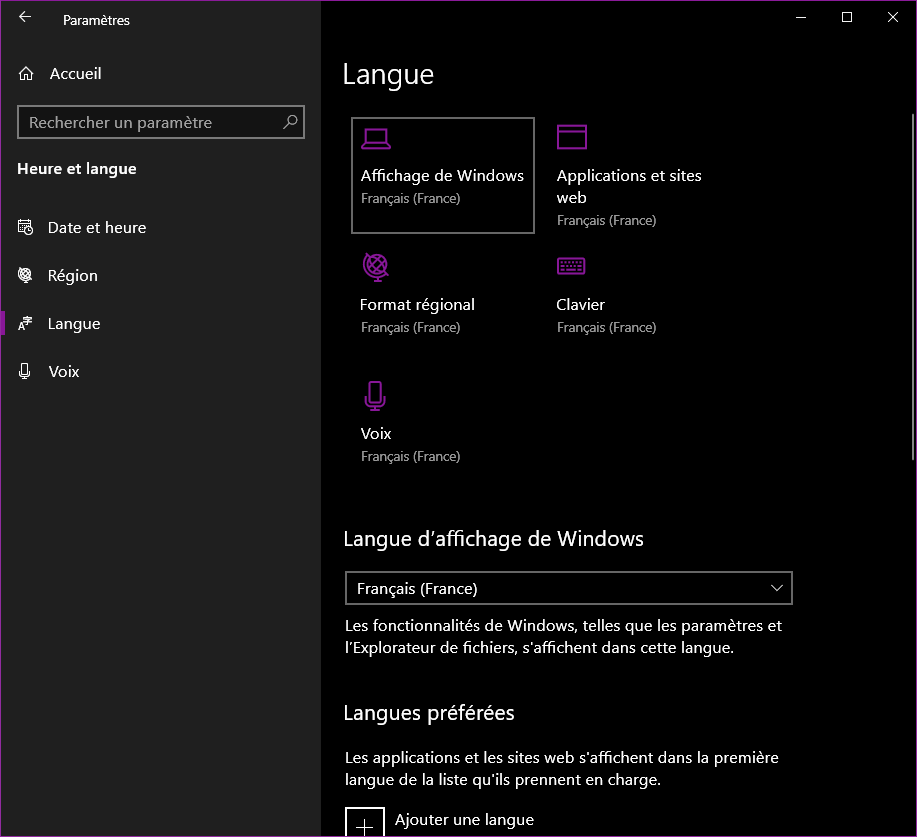Click the Paramètres window title
This screenshot has height=837, width=917.
pyautogui.click(x=96, y=20)
